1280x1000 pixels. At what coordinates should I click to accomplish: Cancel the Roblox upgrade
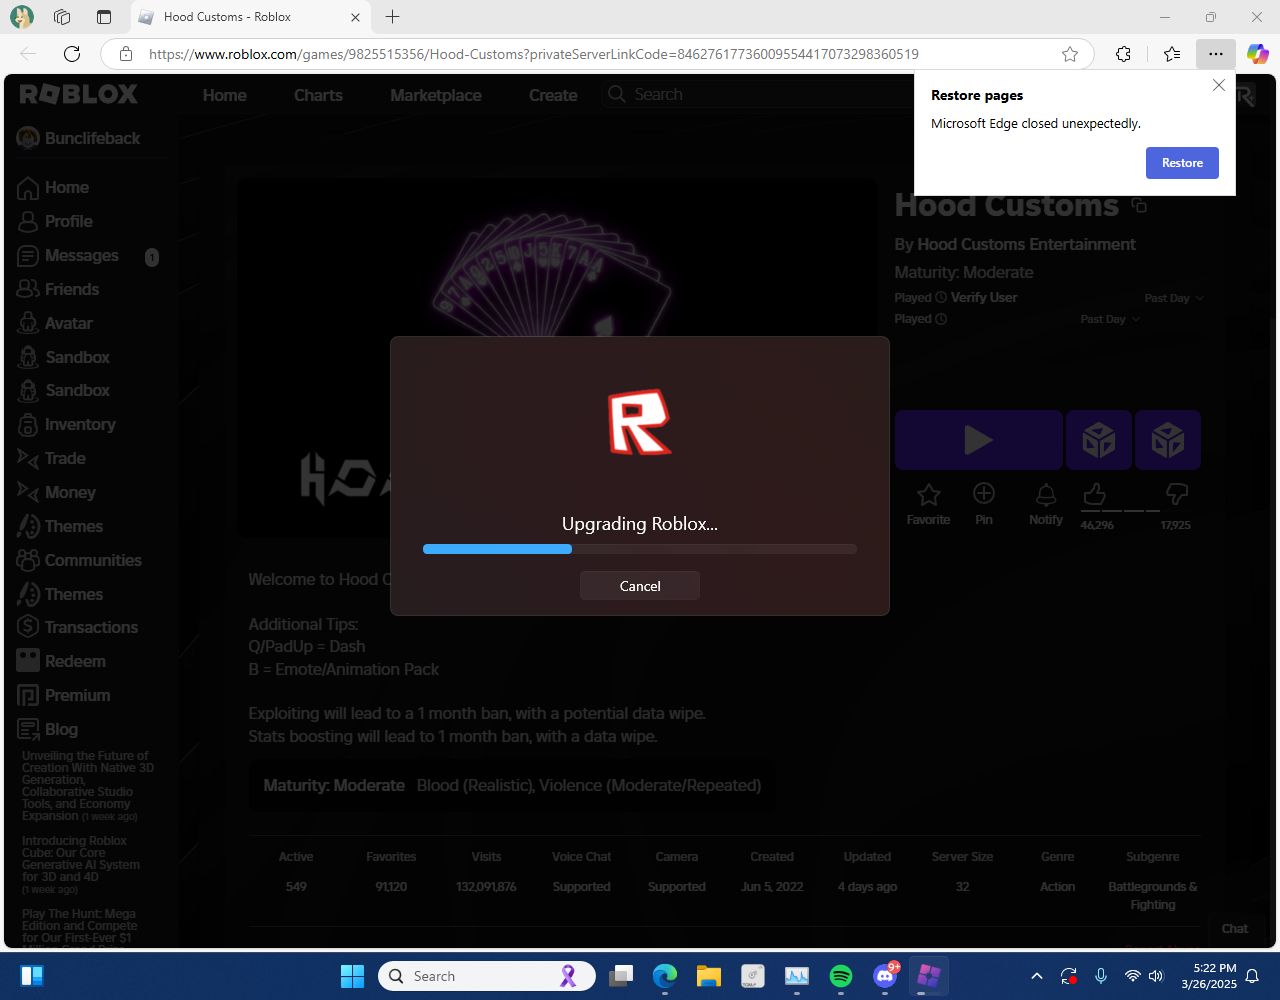[640, 586]
